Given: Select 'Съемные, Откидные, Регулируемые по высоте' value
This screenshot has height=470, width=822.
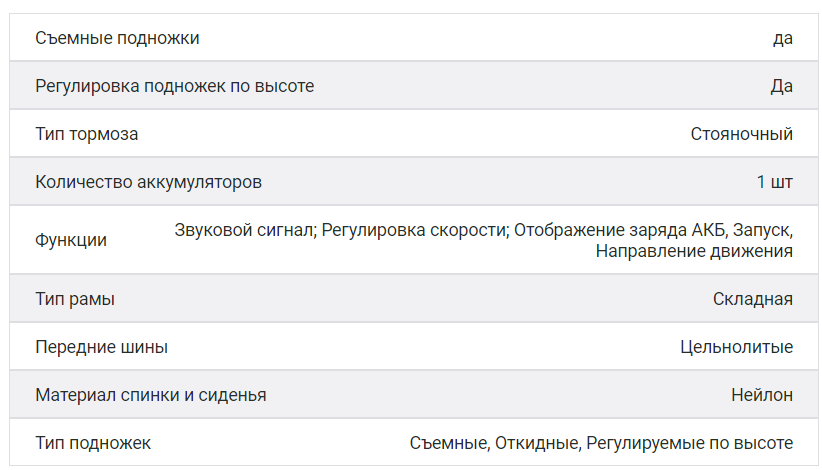Looking at the screenshot, I should (601, 443).
